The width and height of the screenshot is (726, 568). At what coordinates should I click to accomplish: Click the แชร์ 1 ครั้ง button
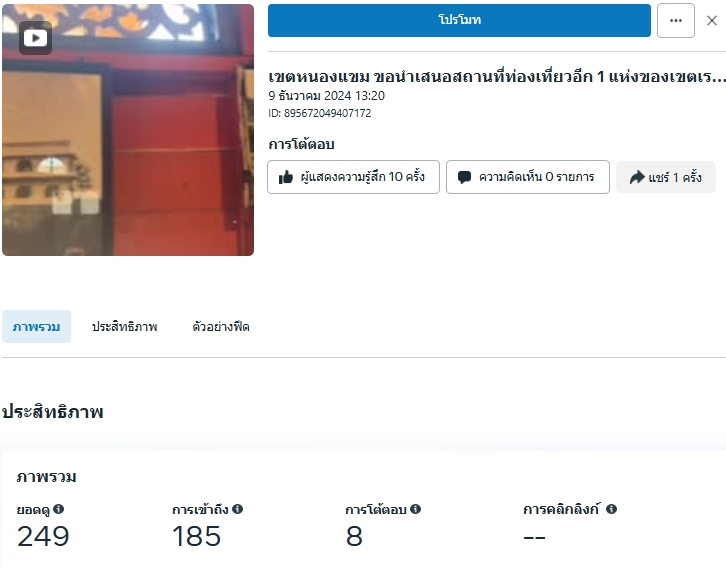click(666, 177)
